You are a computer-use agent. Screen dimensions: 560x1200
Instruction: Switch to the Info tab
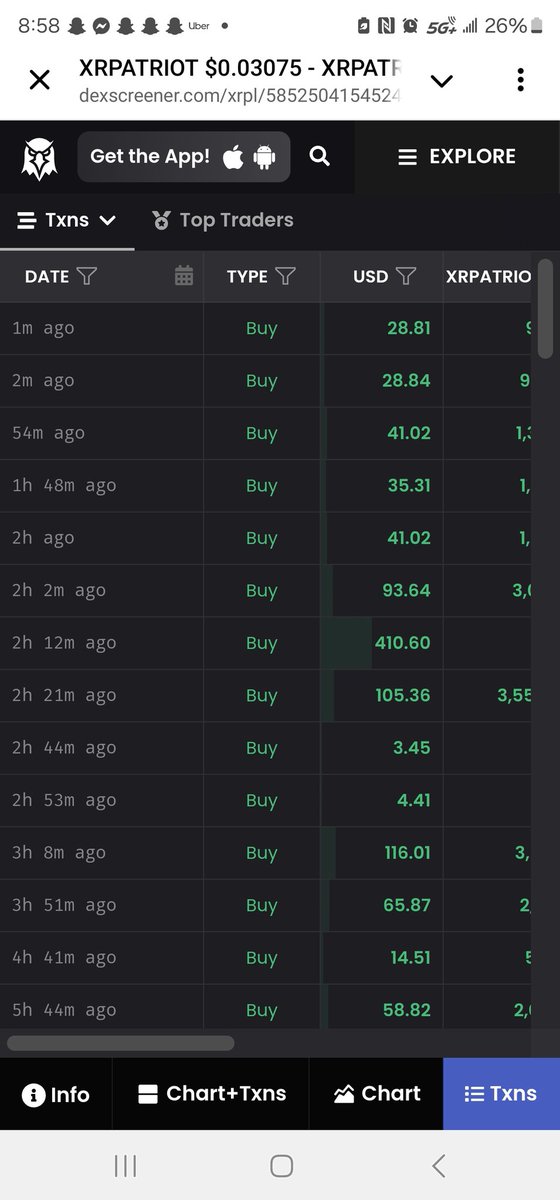56,1094
